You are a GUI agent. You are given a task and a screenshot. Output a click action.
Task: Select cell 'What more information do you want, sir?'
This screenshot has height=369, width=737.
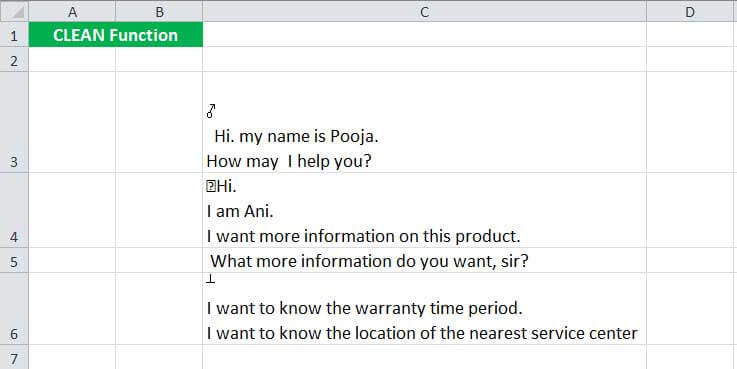(424, 260)
